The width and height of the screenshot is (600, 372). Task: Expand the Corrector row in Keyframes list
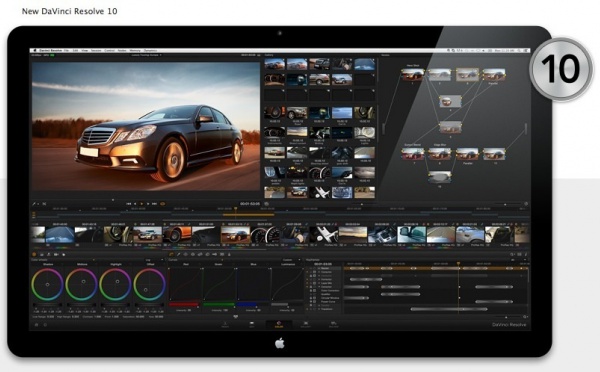[320, 272]
